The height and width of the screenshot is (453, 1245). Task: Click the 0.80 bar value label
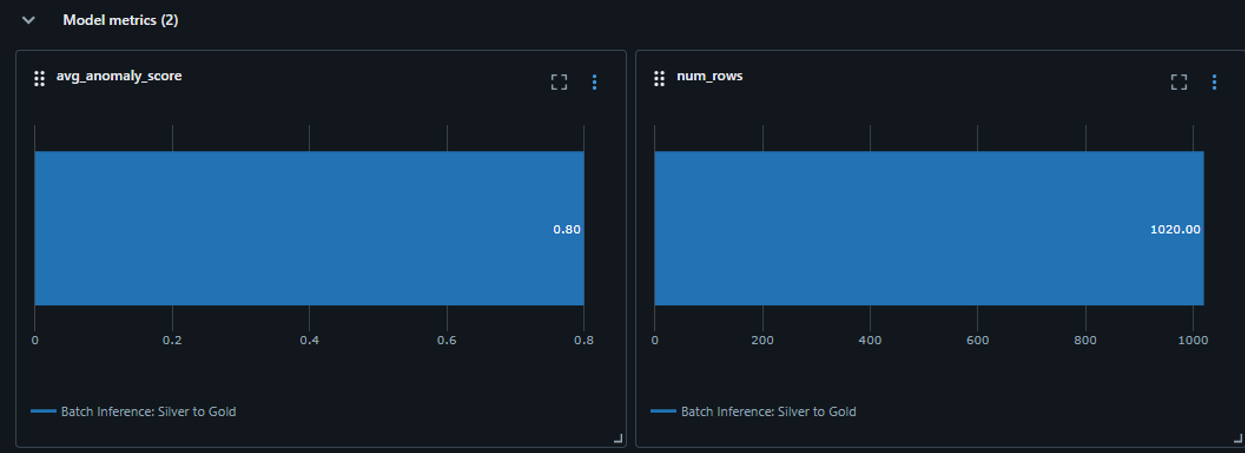567,229
